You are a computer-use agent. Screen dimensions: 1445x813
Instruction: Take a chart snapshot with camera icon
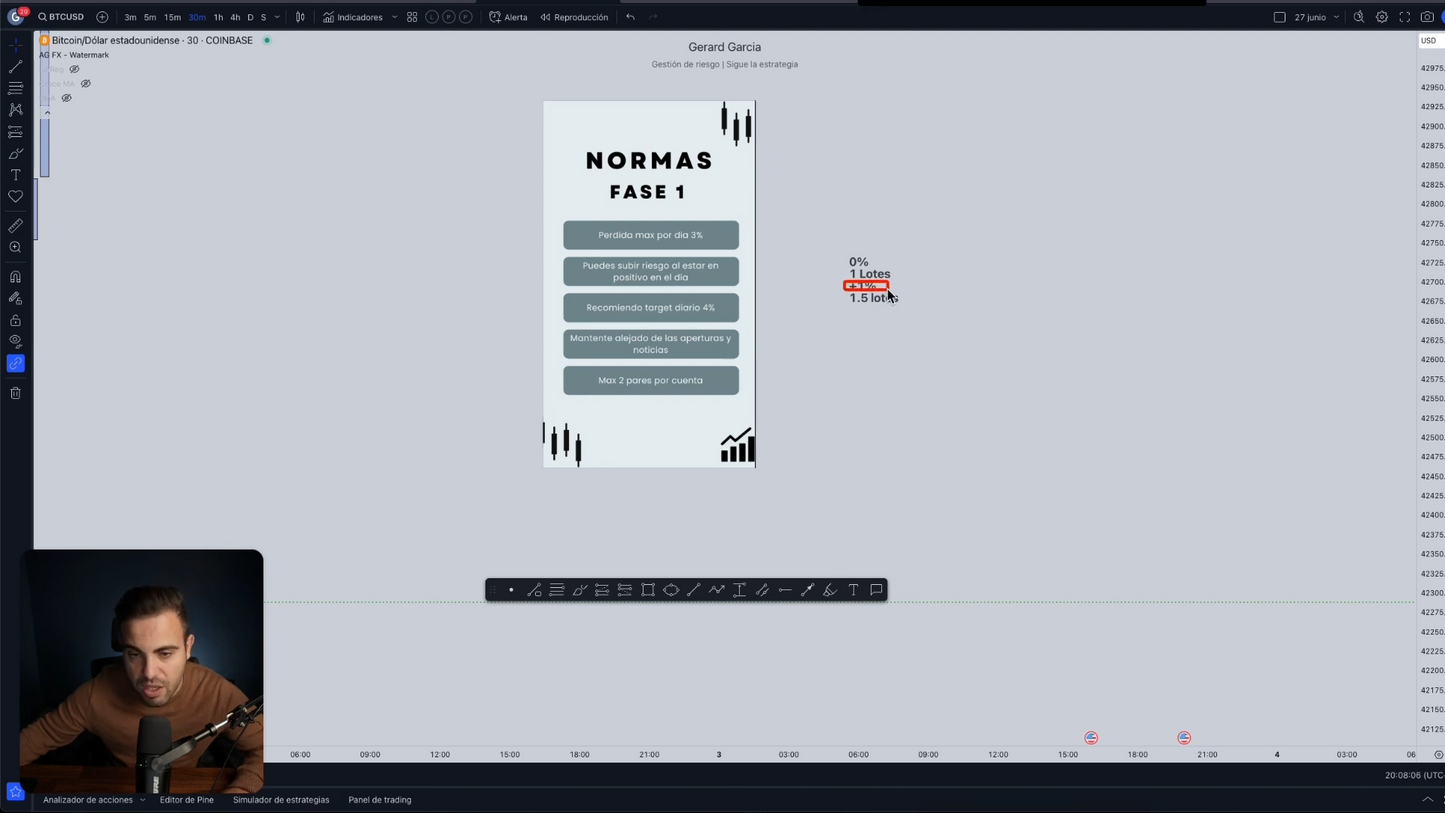pos(1427,17)
